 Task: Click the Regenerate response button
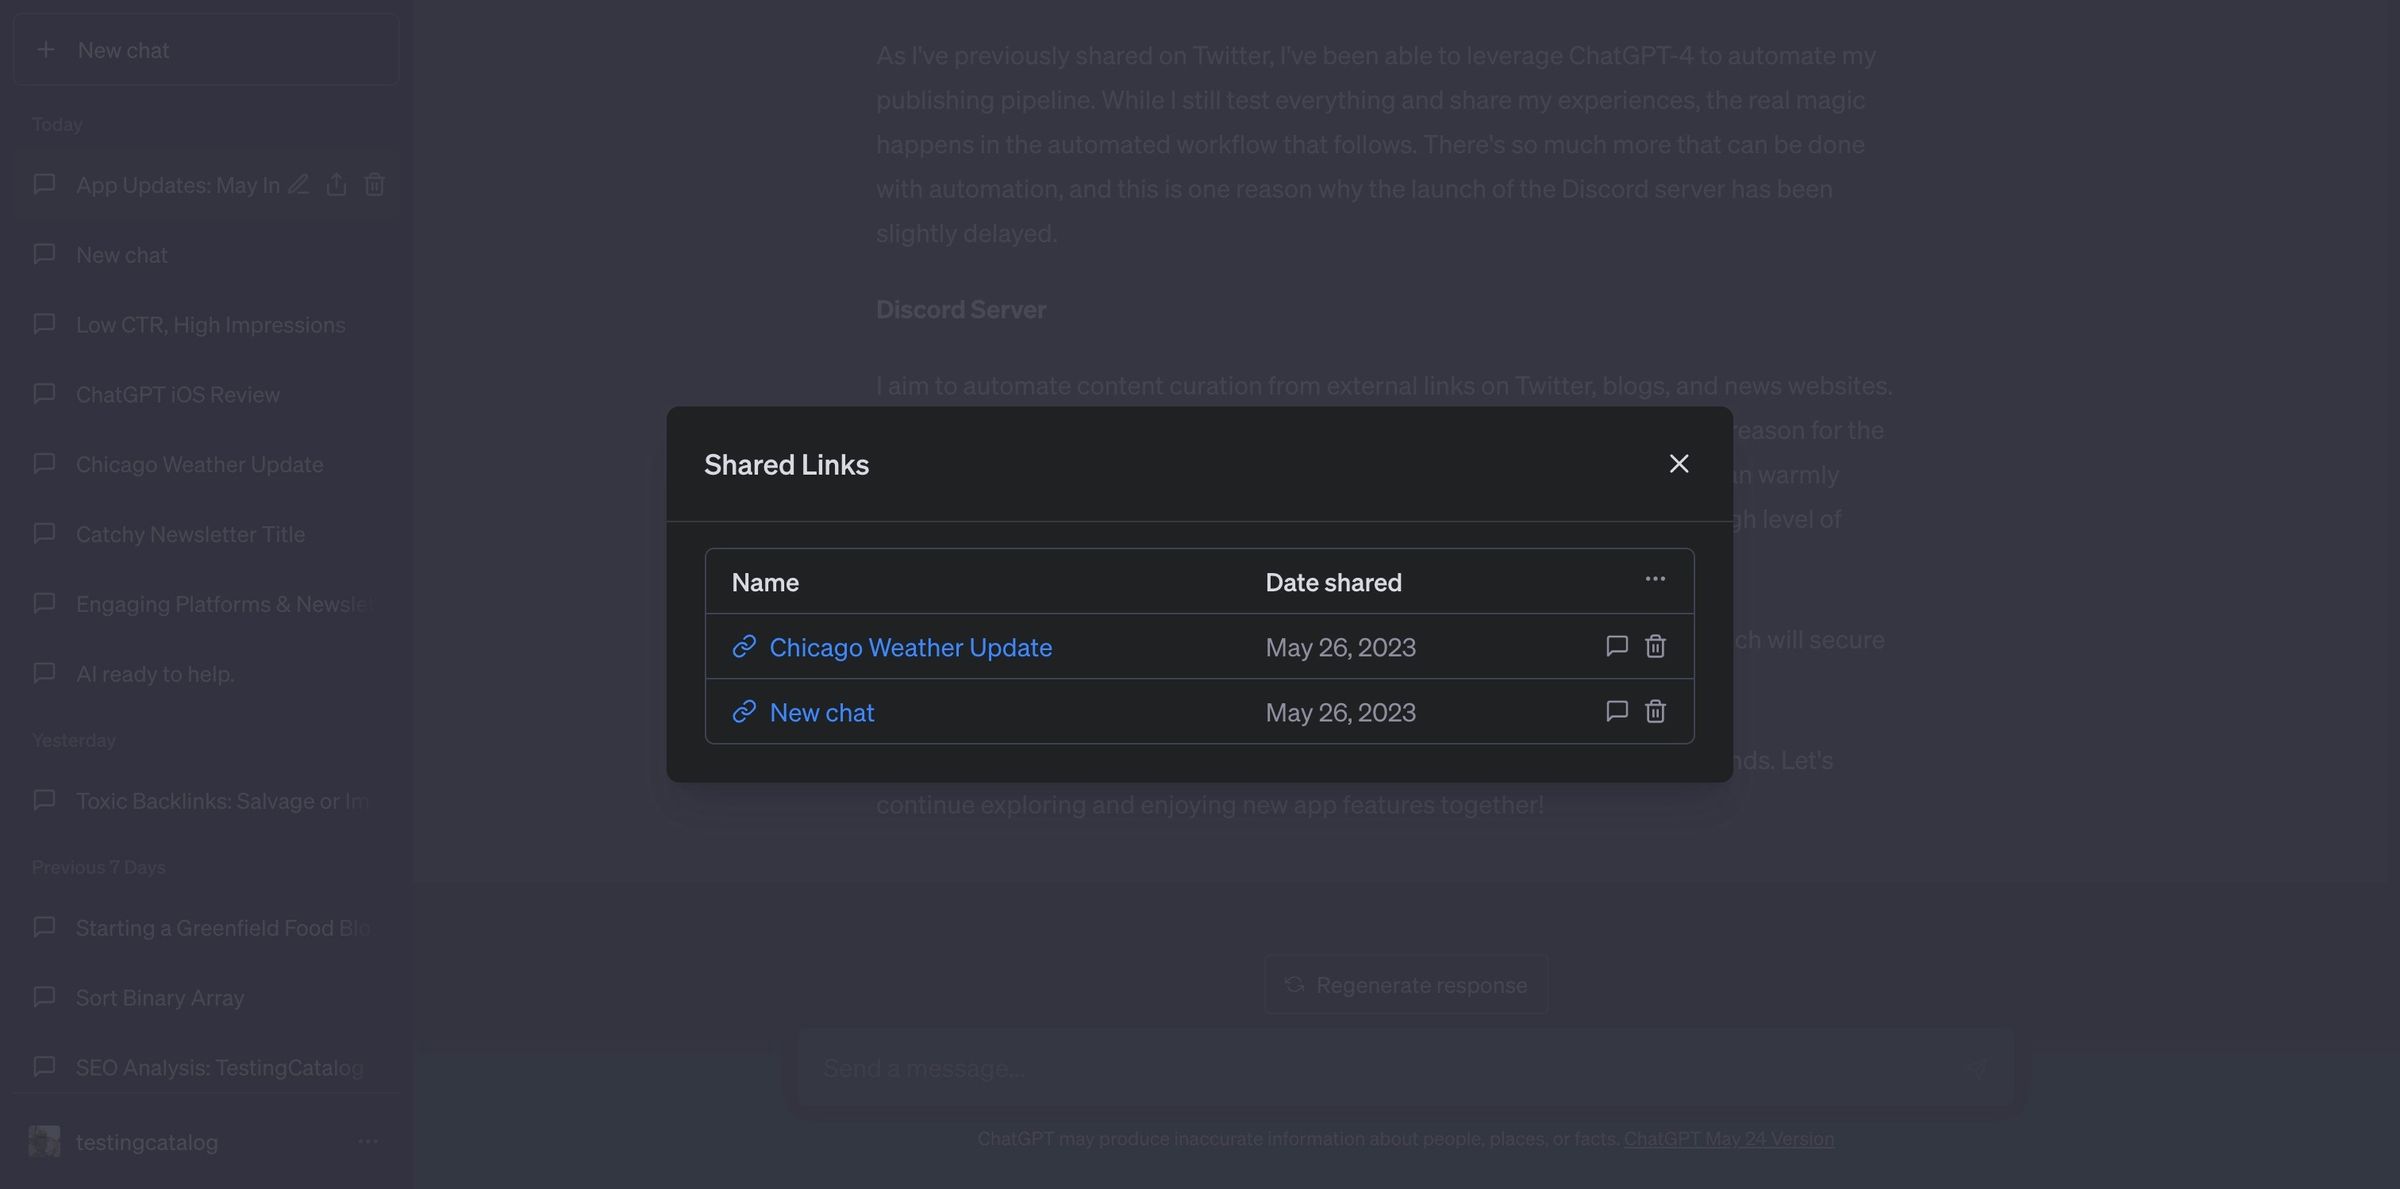[x=1405, y=984]
